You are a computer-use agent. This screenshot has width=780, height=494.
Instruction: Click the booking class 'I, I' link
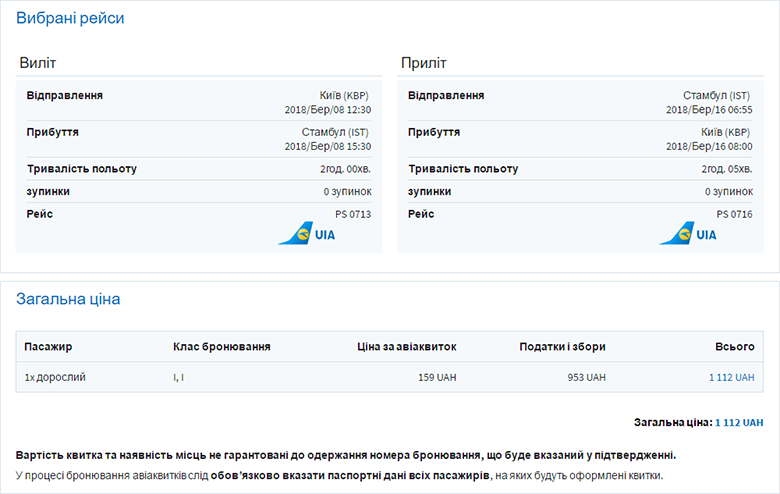point(178,377)
